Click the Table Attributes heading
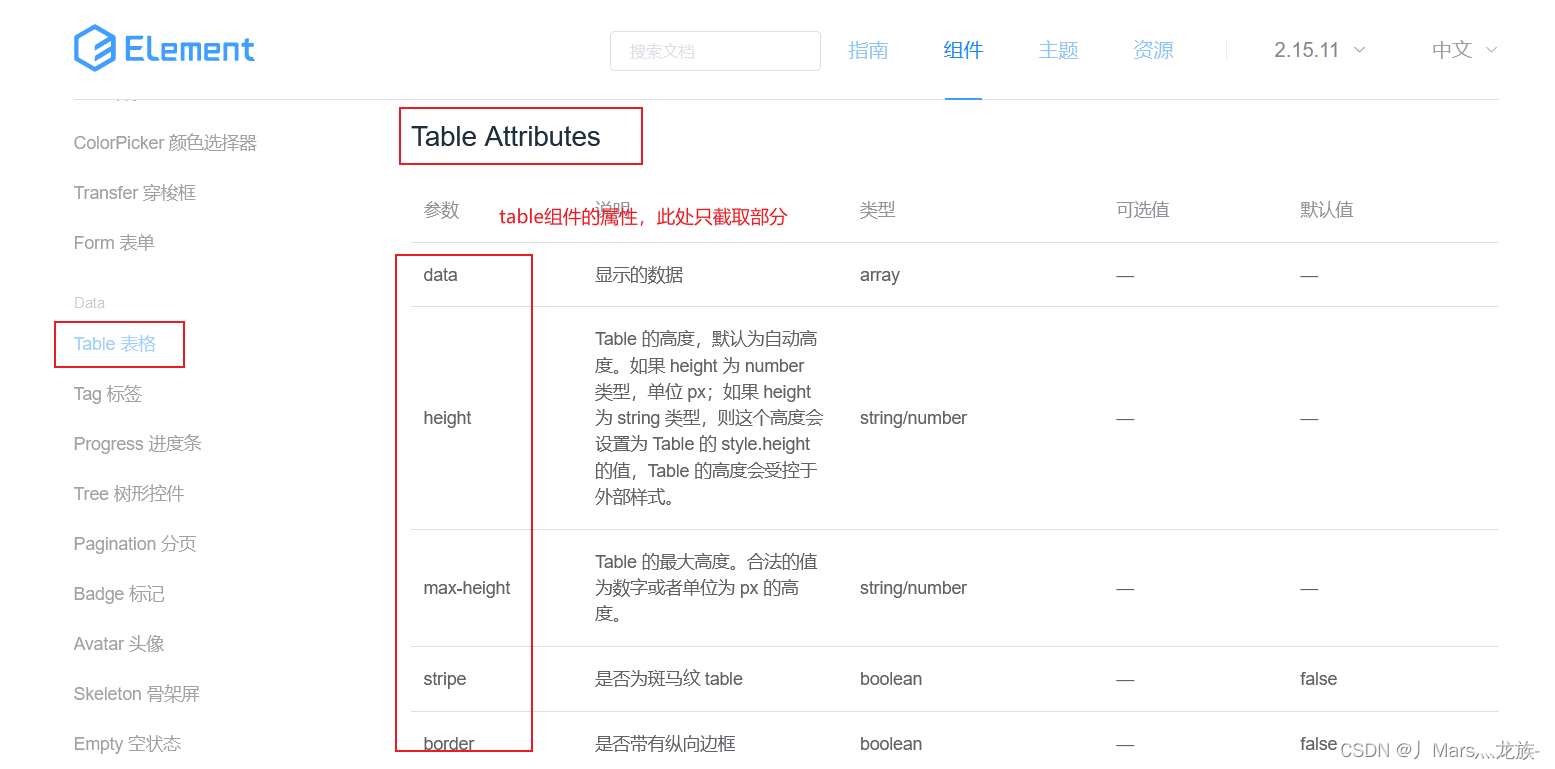The width and height of the screenshot is (1555, 769). click(506, 137)
